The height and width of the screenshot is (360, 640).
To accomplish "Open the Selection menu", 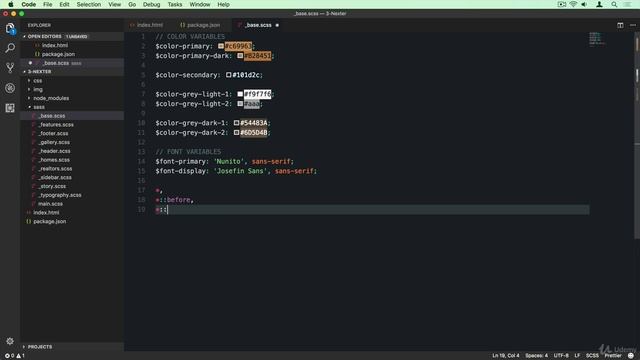I will click(89, 4).
